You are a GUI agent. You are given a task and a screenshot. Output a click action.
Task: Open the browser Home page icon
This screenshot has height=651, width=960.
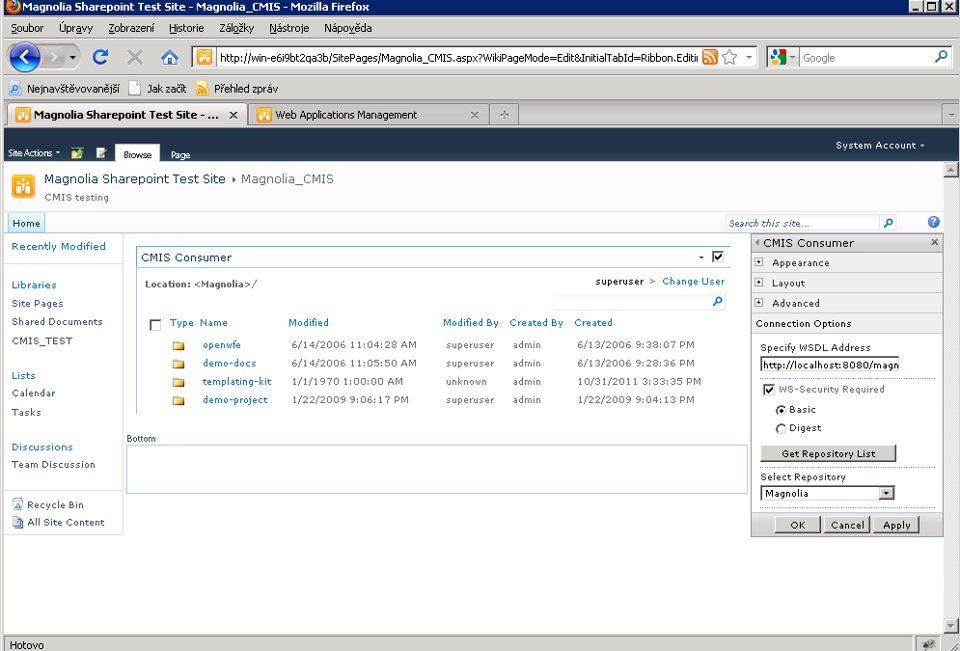click(170, 58)
